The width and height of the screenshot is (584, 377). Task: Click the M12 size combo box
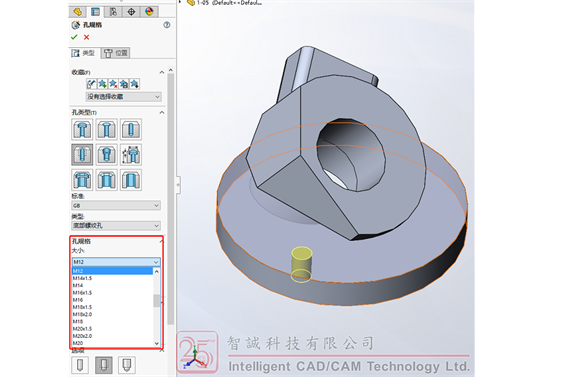tap(116, 262)
